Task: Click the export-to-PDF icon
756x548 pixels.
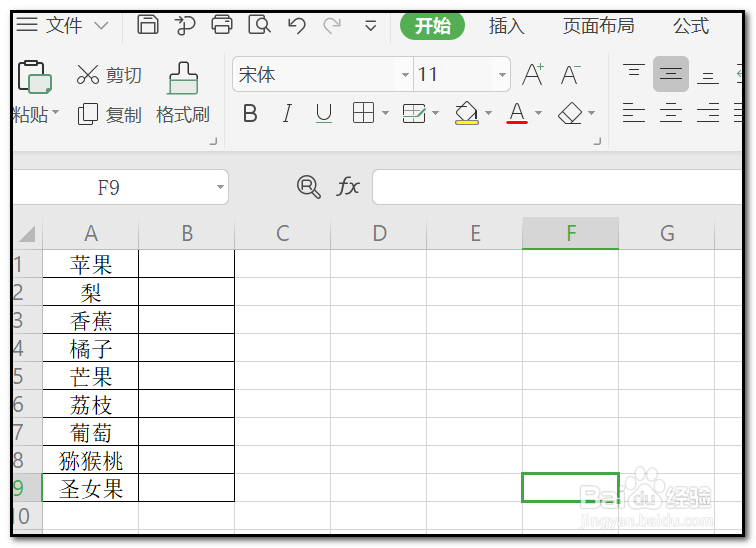Action: pos(185,25)
